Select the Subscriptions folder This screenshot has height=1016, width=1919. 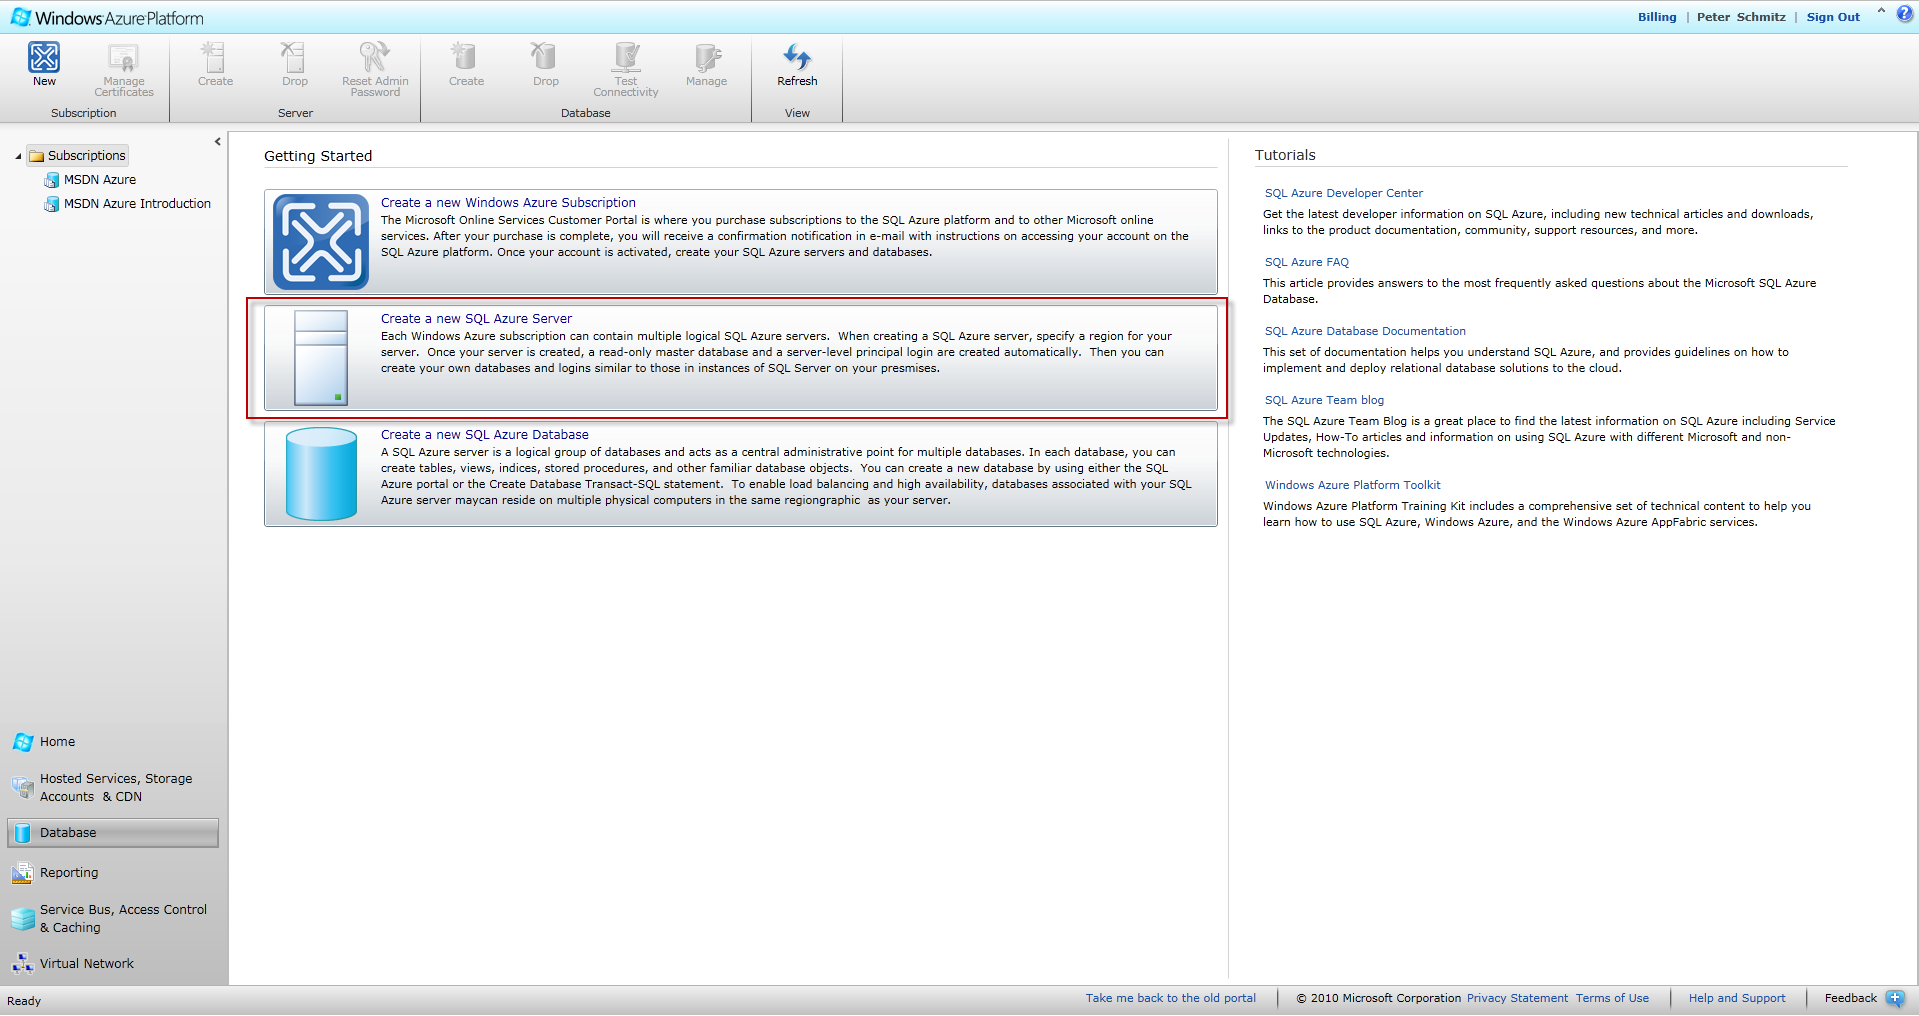[78, 155]
